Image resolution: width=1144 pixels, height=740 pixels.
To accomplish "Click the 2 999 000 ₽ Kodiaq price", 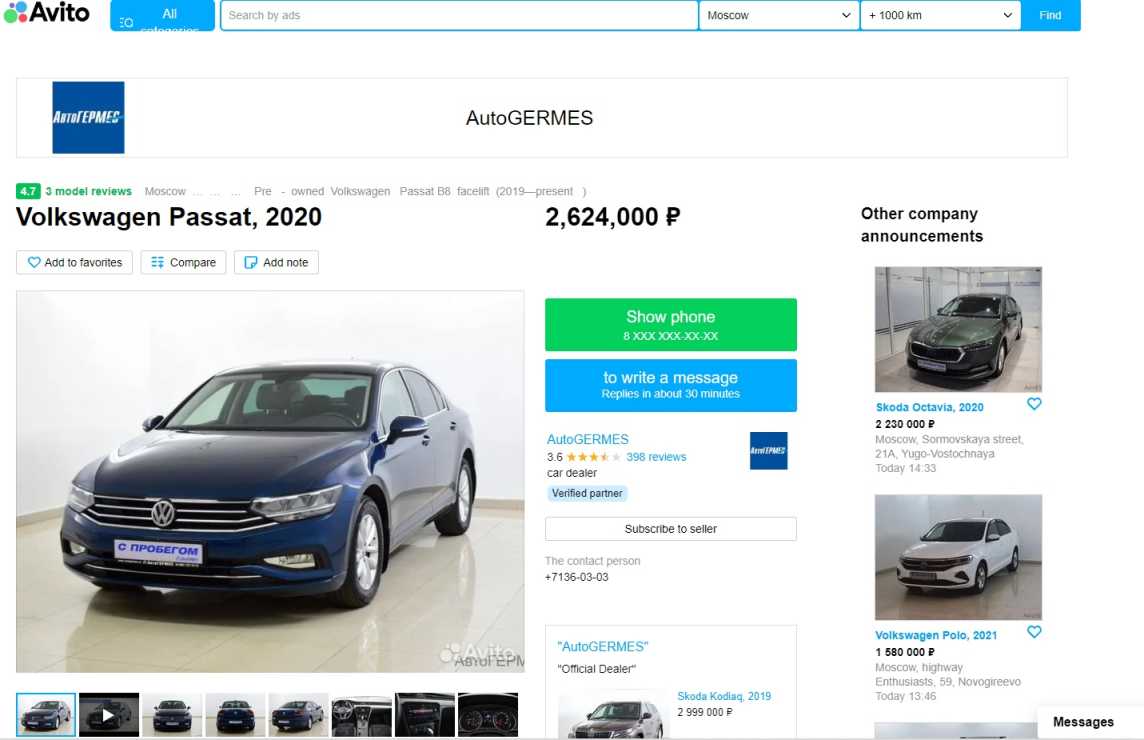I will (705, 712).
